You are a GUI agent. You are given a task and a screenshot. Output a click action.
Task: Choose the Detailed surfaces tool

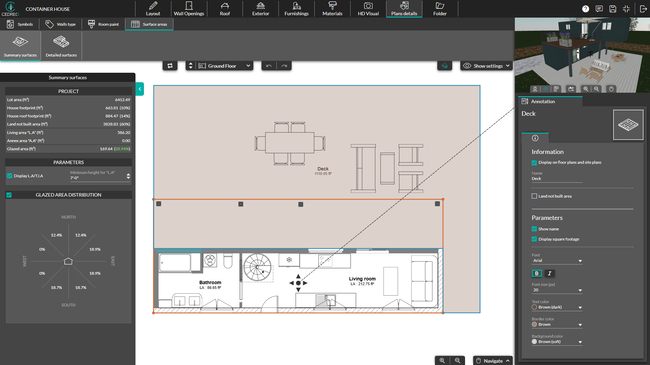(x=61, y=46)
